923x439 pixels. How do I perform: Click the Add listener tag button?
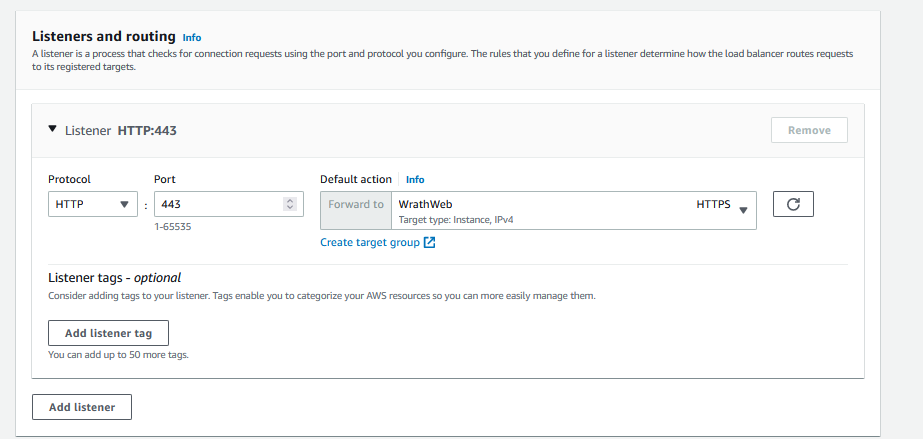[x=108, y=333]
